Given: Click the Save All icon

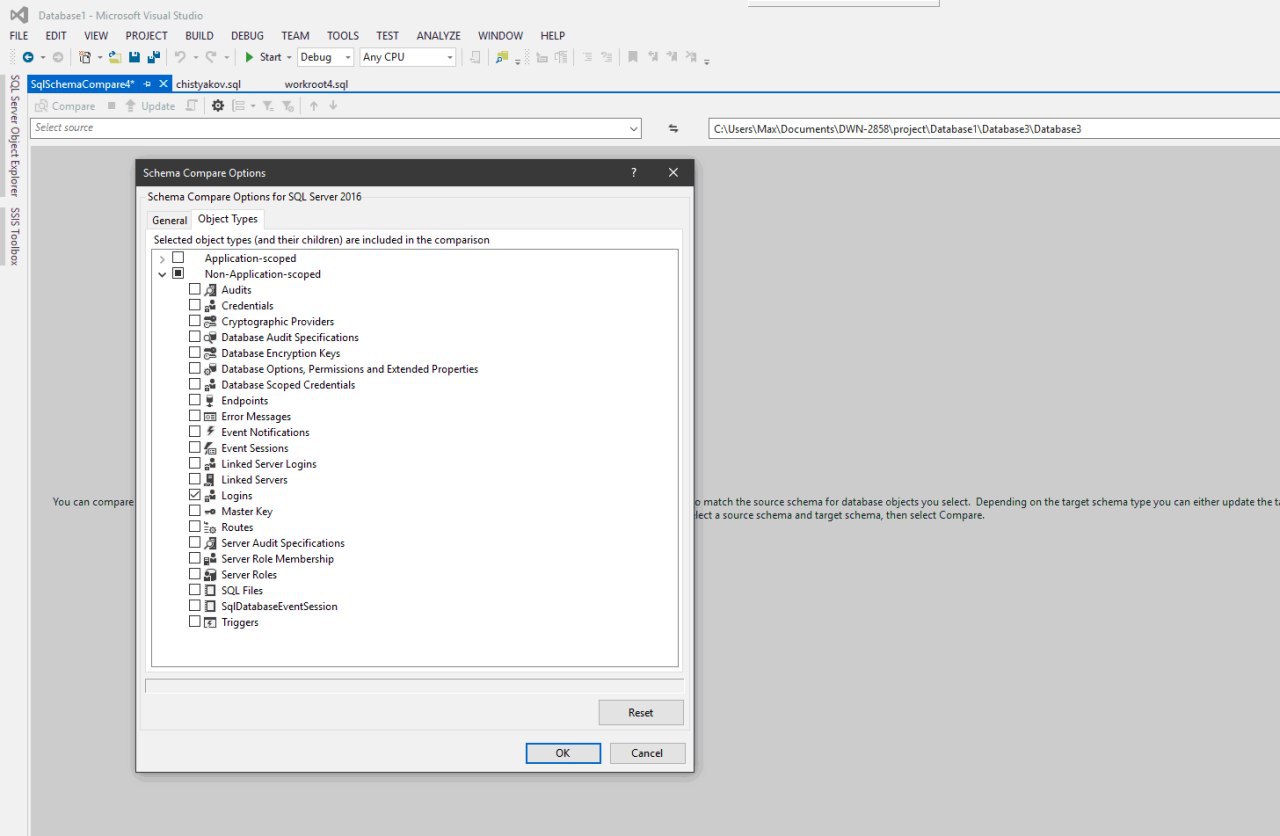Looking at the screenshot, I should coord(153,57).
